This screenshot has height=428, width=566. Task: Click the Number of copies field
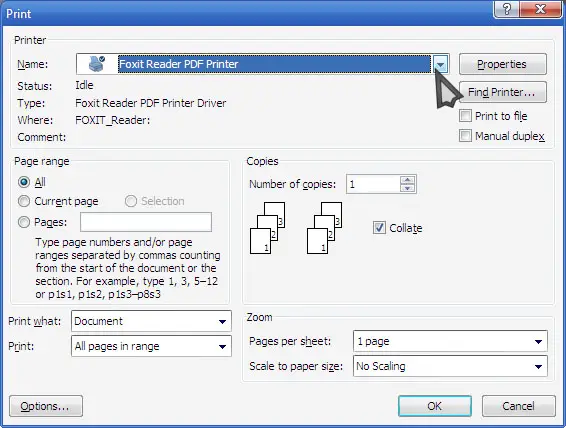[373, 184]
